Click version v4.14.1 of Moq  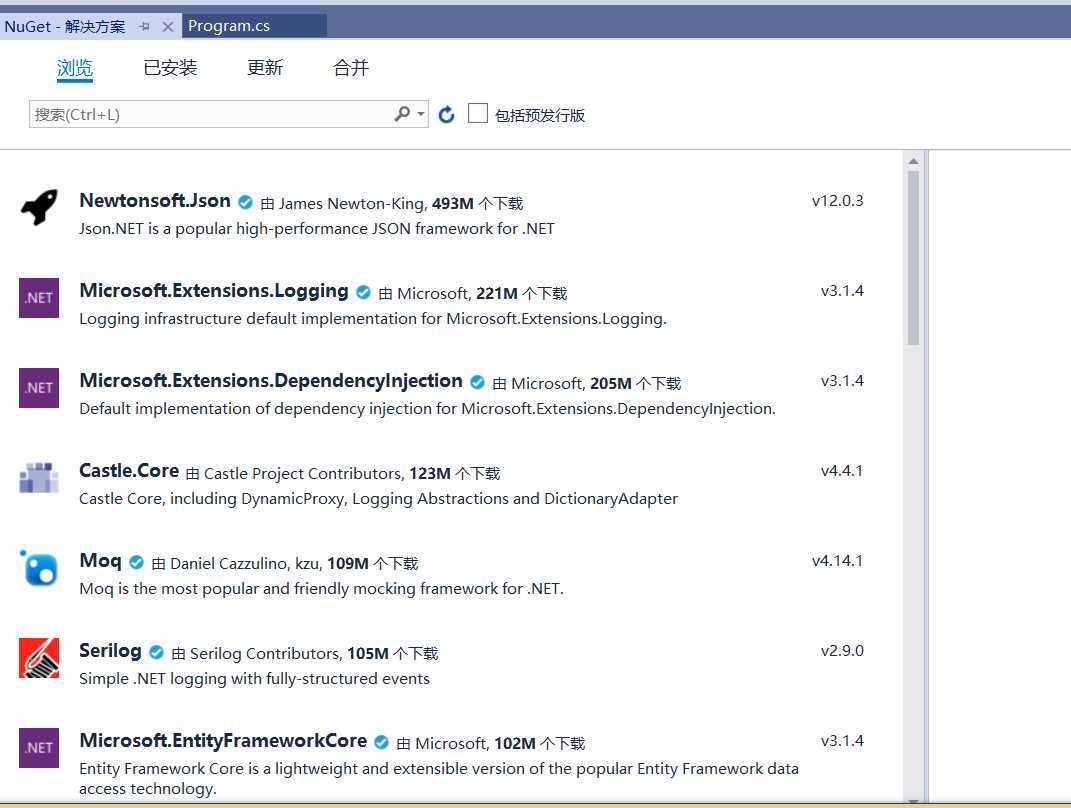[837, 561]
